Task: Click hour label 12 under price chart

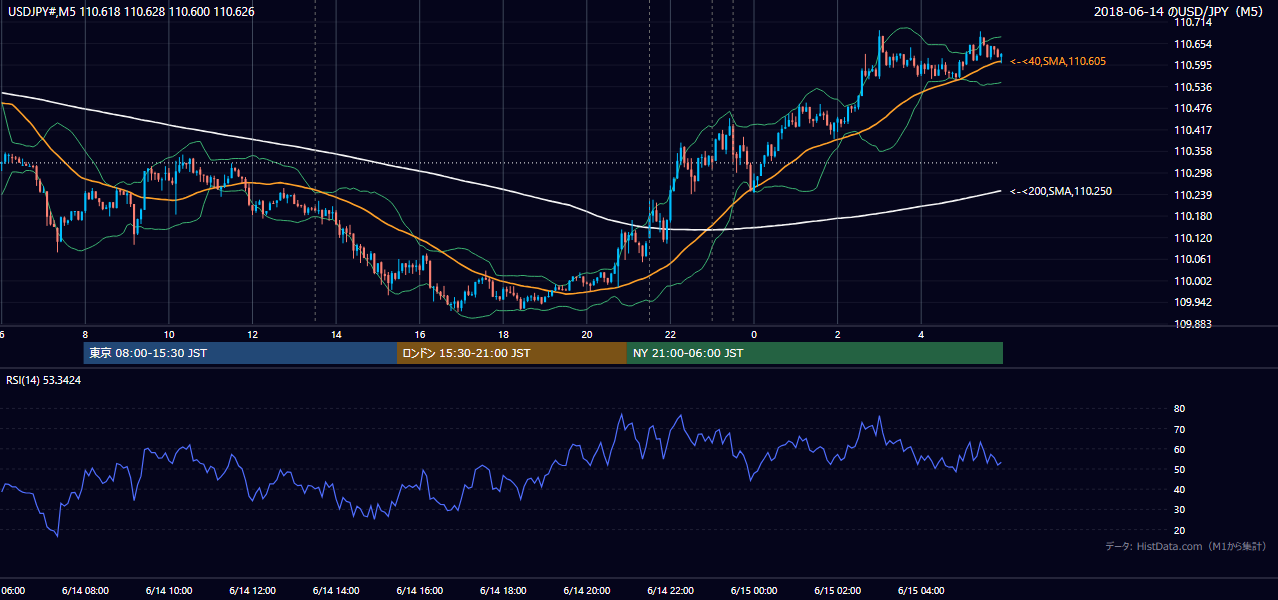Action: pos(253,334)
